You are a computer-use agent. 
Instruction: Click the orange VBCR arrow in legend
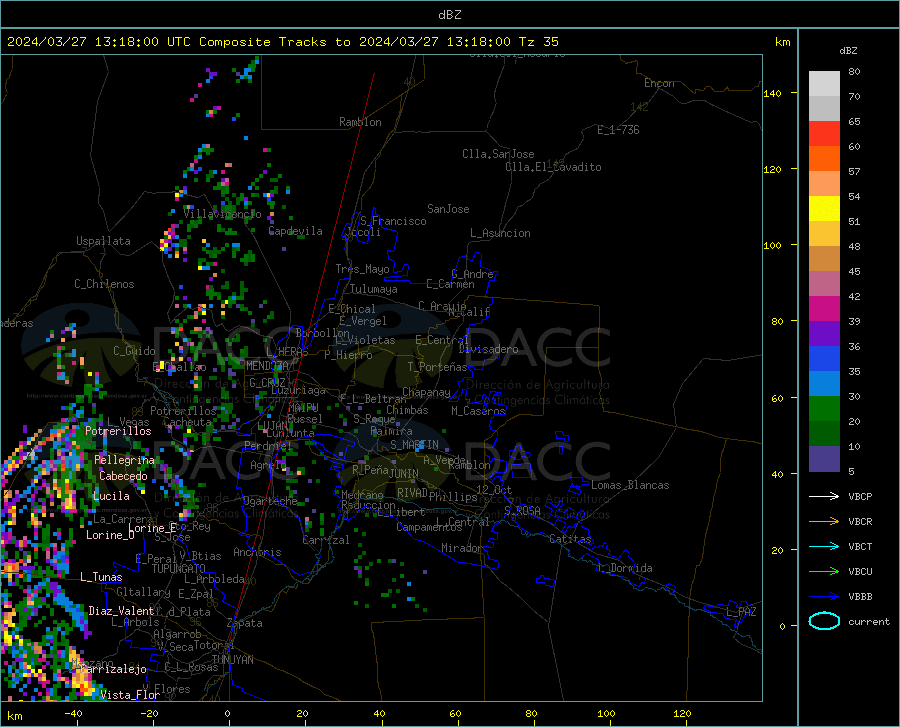(824, 522)
